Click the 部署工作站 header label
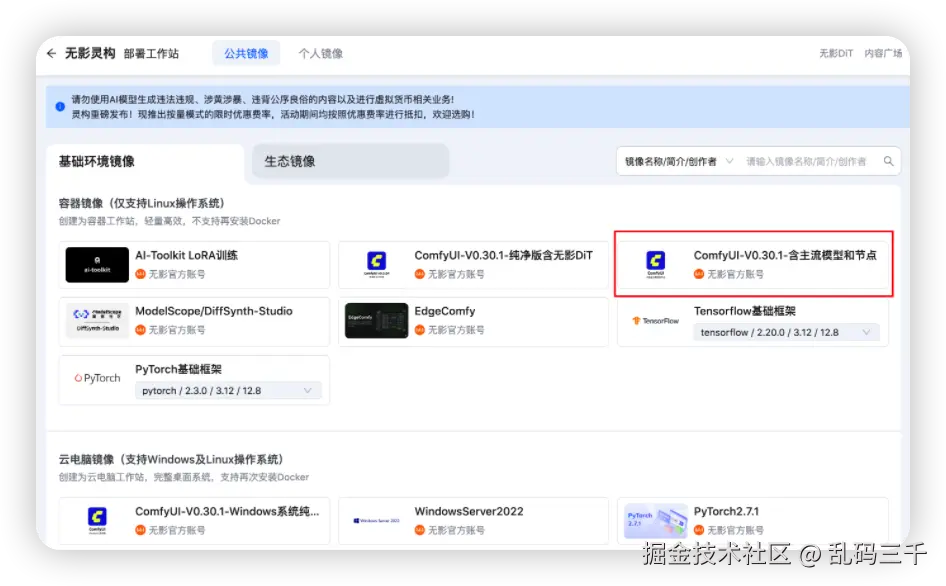 click(151, 54)
